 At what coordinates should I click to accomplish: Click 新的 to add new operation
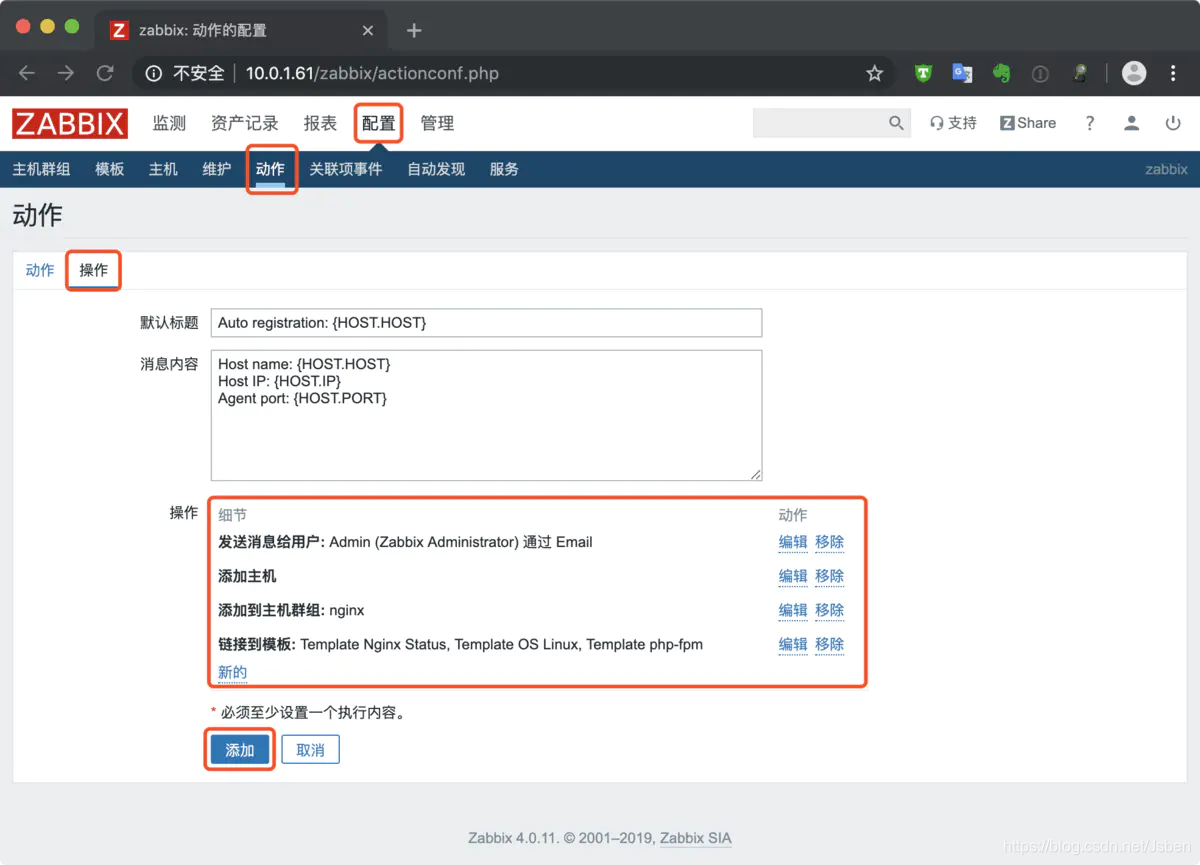tap(232, 672)
